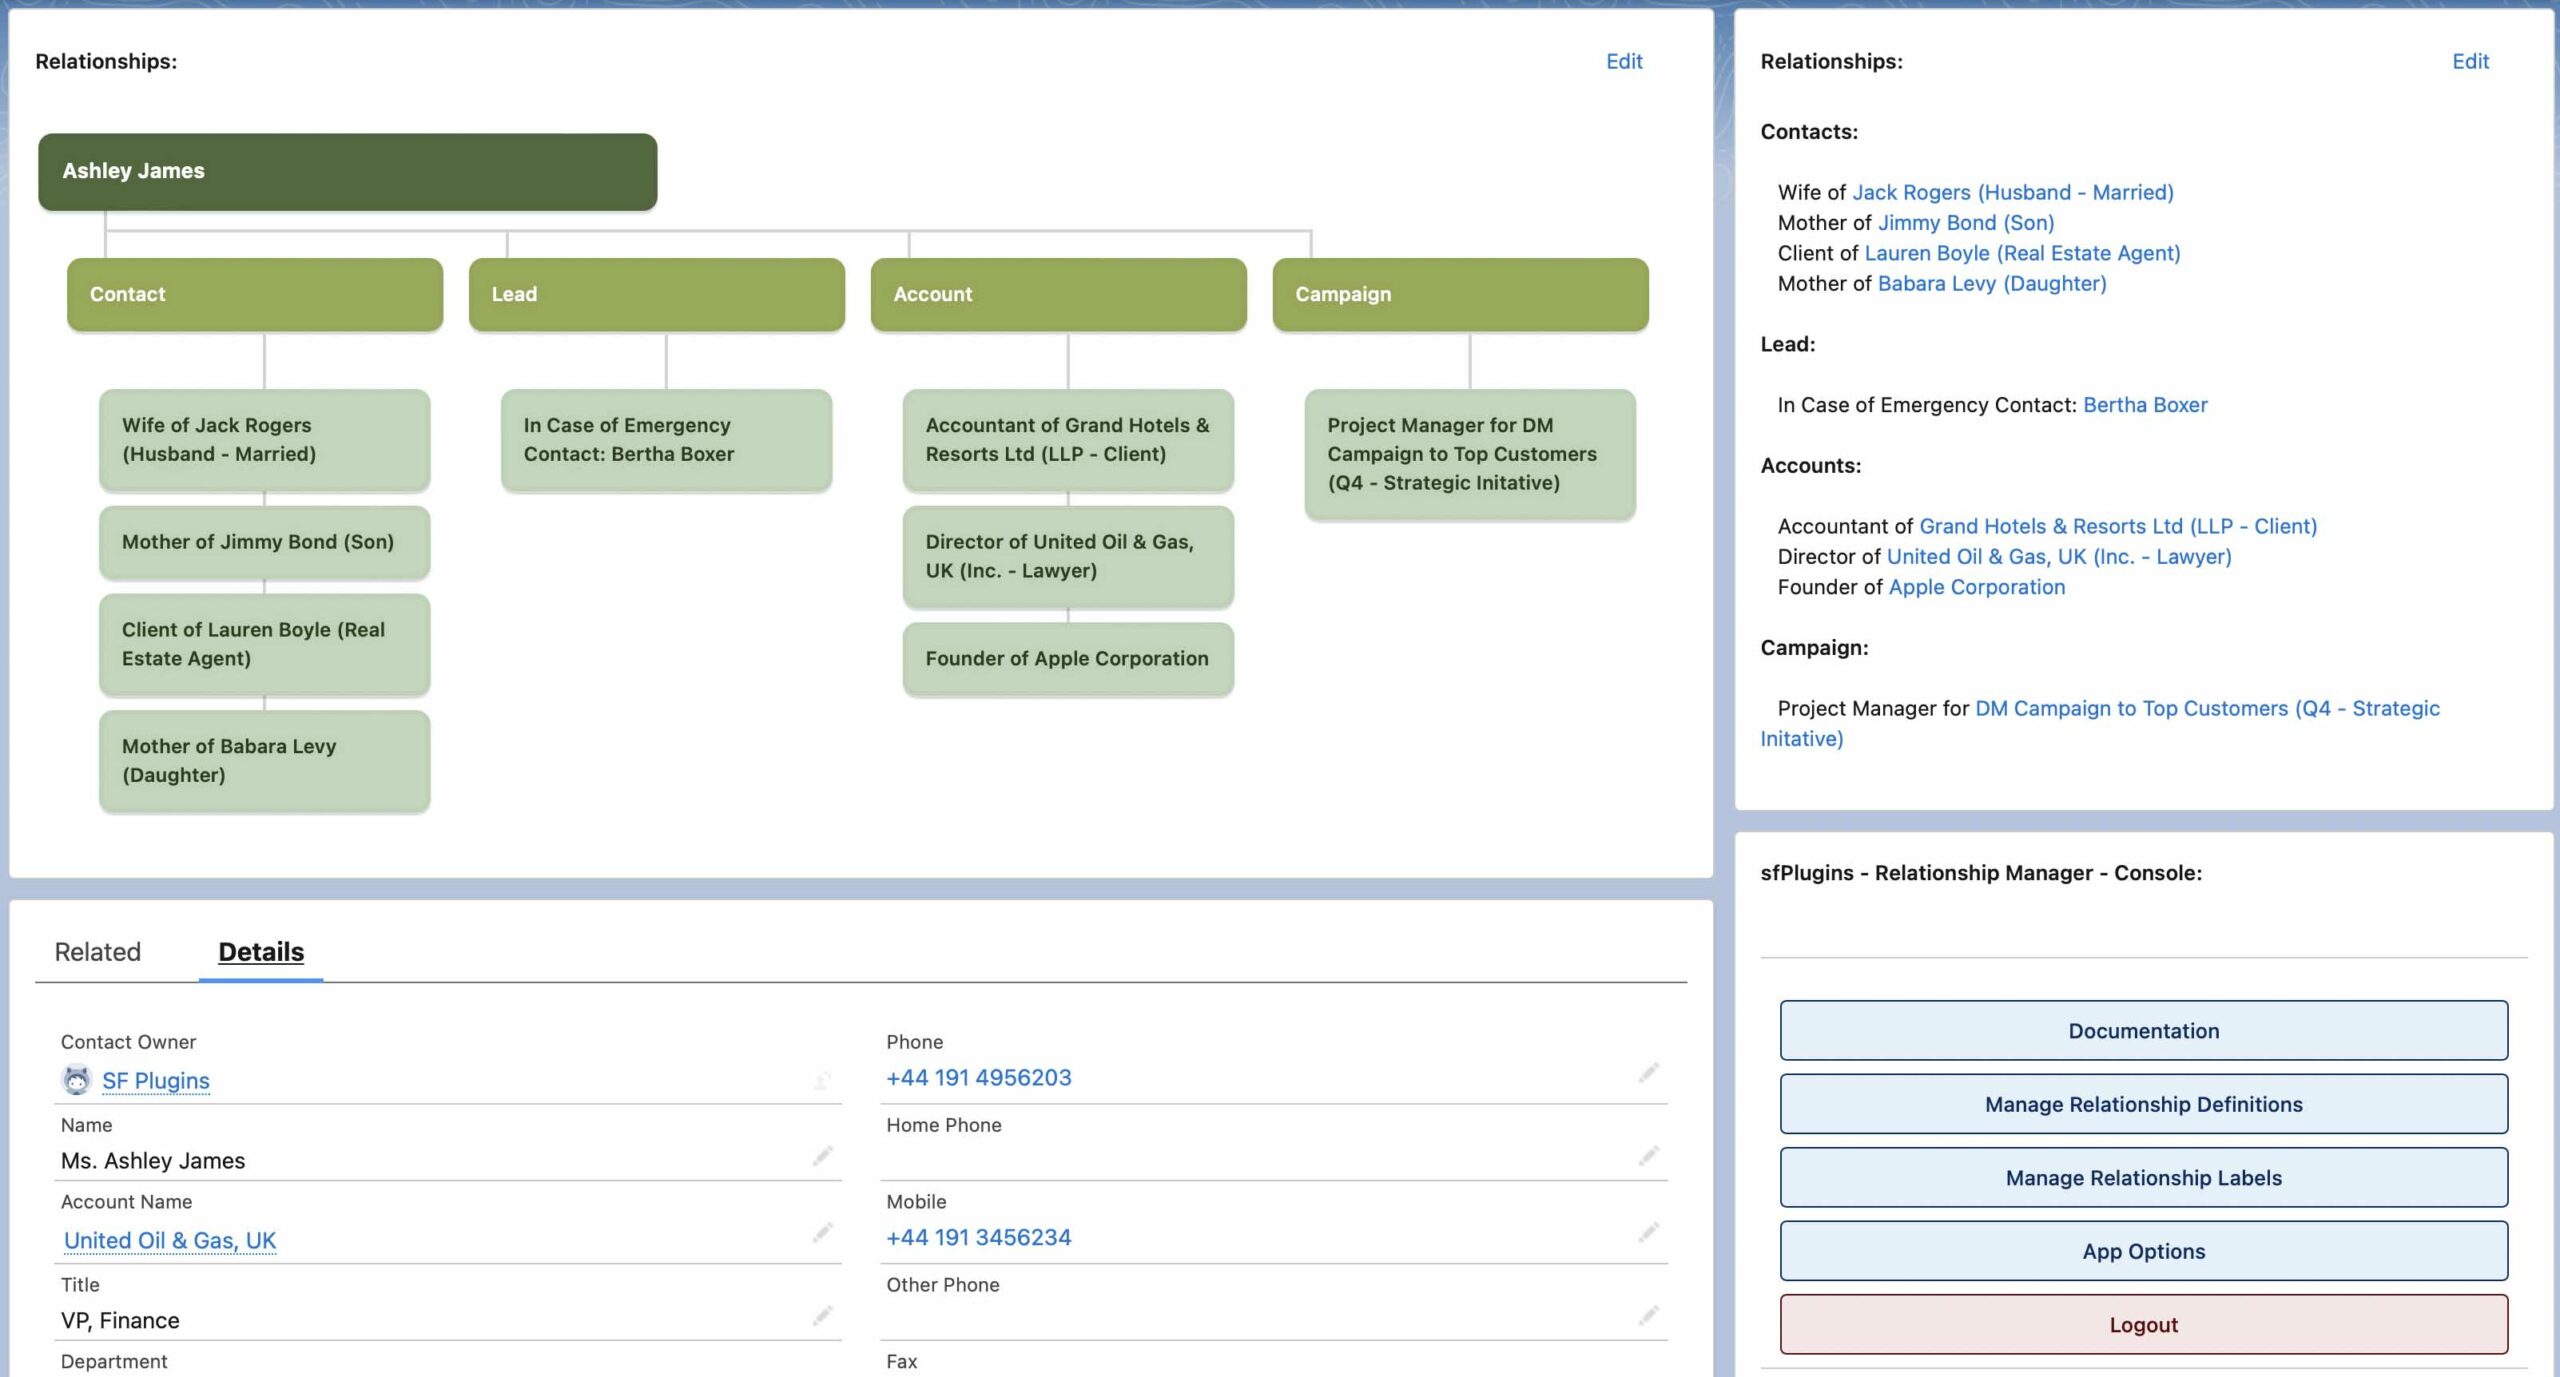This screenshot has width=2560, height=1377.
Task: Click the change owner icon beside SF Plugins
Action: pos(822,1080)
